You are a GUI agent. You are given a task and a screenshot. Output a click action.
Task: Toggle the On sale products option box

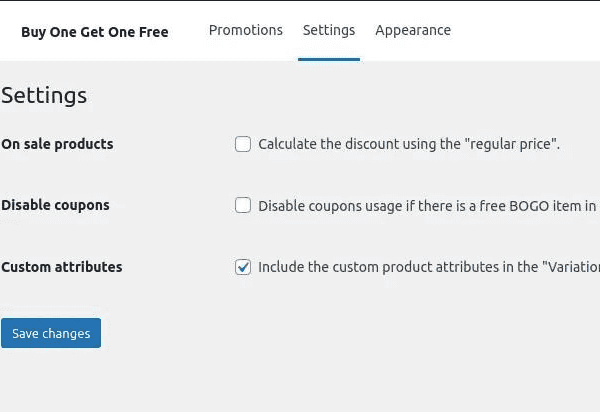point(243,144)
